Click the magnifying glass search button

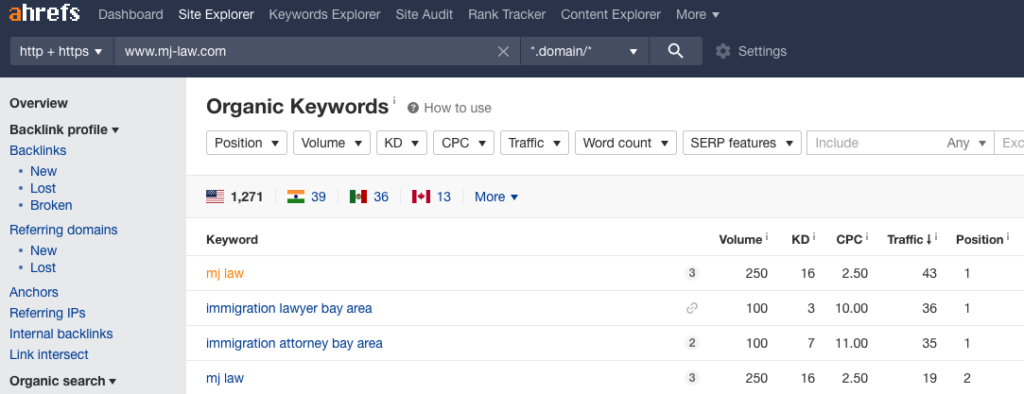(x=676, y=51)
